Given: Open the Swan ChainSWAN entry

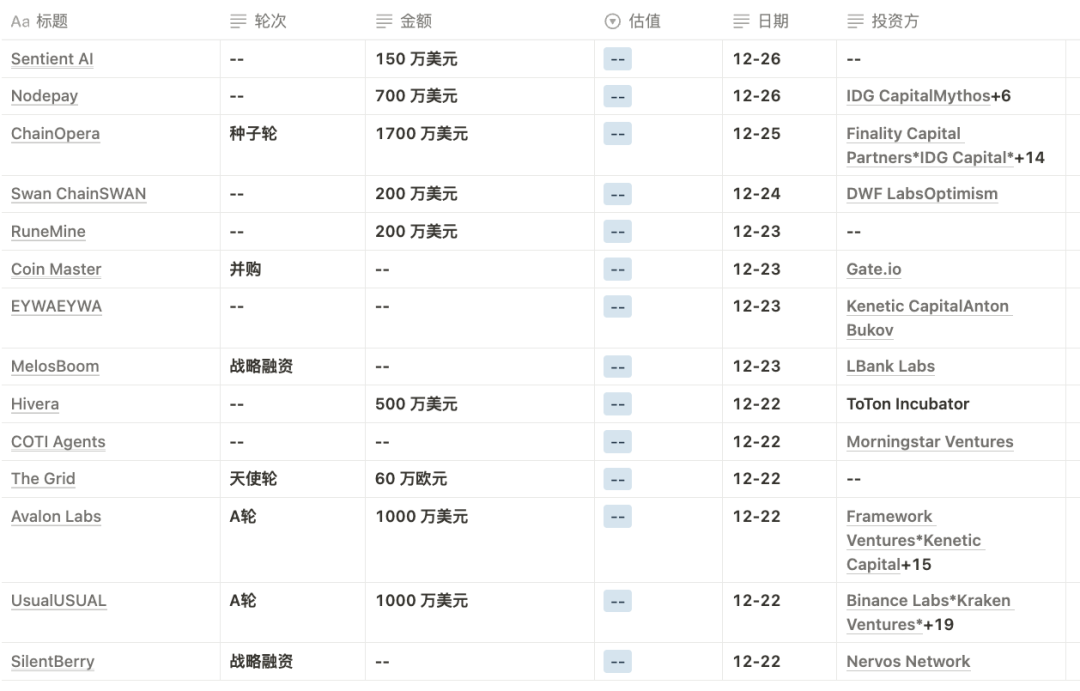Looking at the screenshot, I should tap(79, 194).
